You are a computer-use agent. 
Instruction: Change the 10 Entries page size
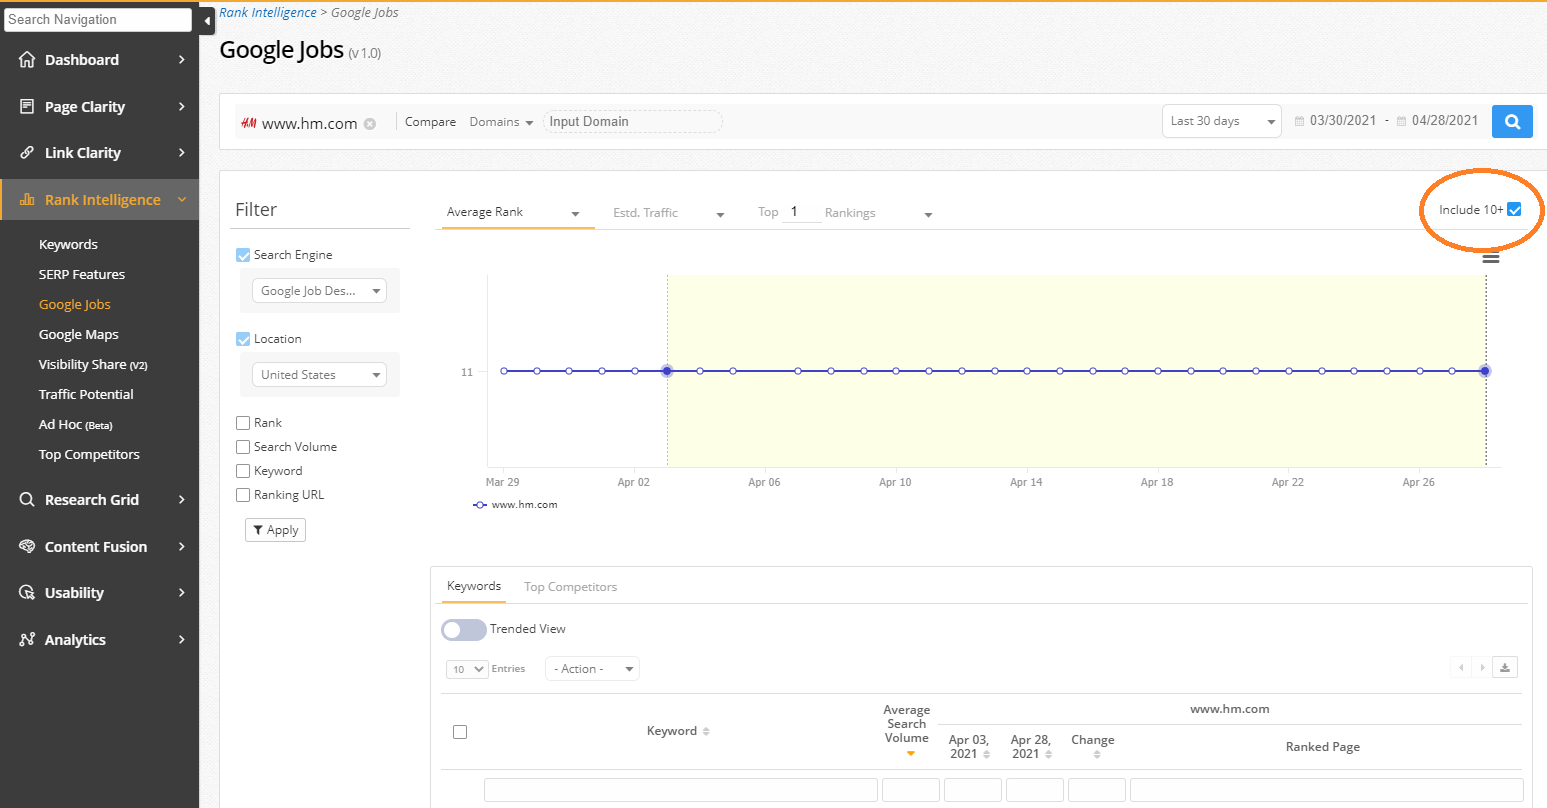pyautogui.click(x=467, y=669)
